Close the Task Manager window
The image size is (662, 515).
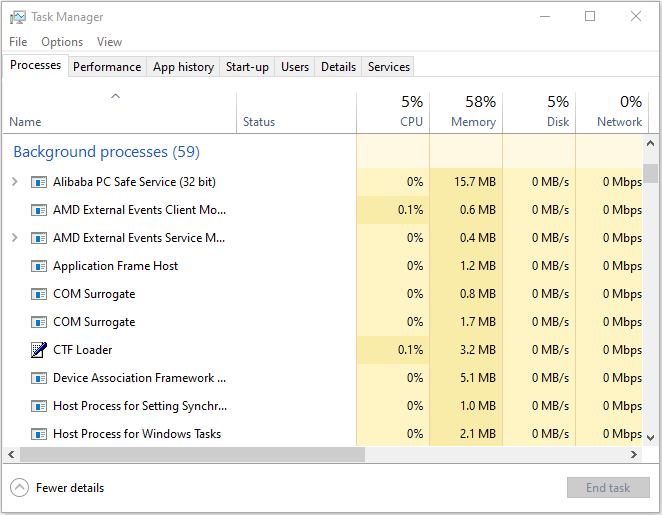(636, 16)
